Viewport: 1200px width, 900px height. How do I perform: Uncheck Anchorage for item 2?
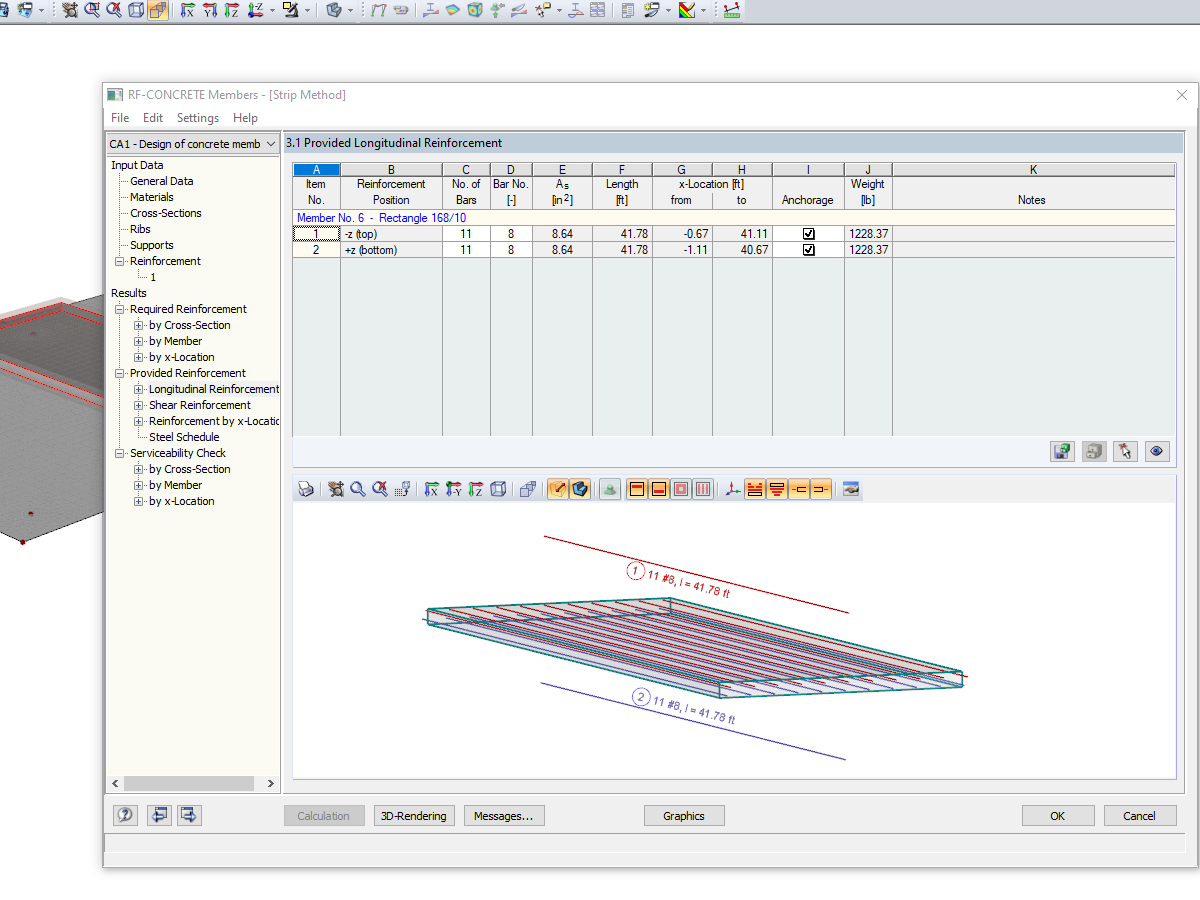click(808, 249)
